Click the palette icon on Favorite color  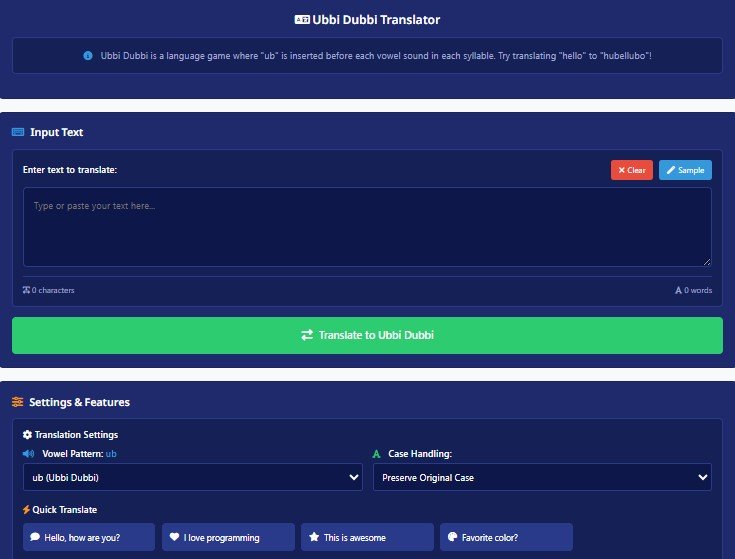click(452, 537)
